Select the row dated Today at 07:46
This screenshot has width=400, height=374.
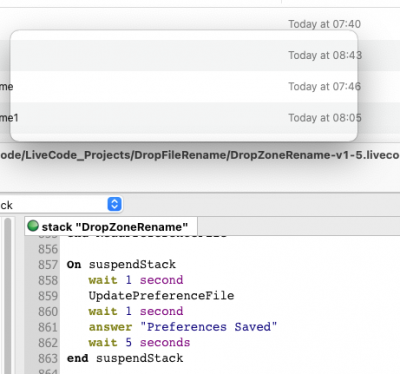point(200,87)
